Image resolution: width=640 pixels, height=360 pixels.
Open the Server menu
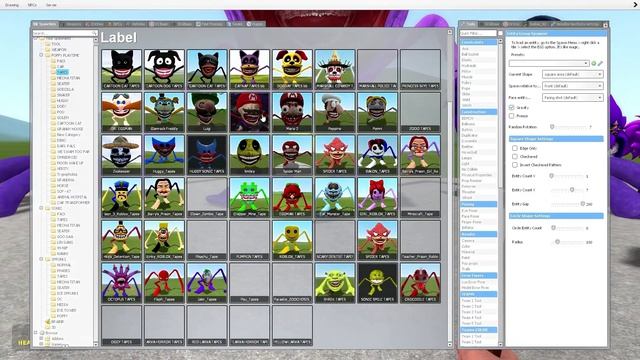51,5
